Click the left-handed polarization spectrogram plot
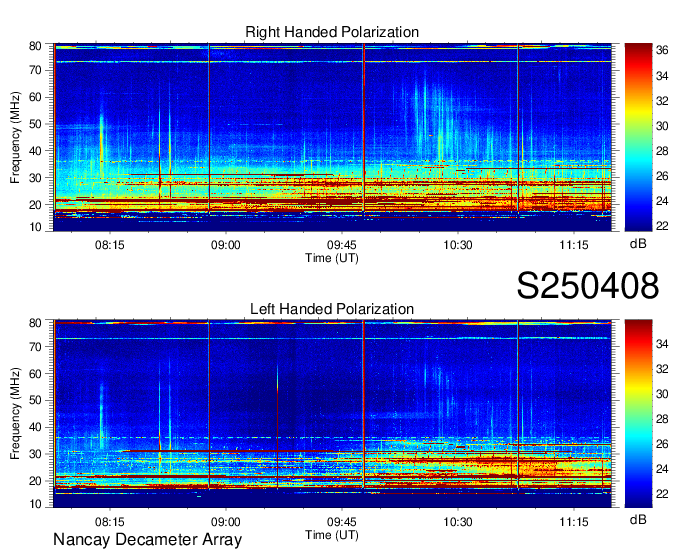 tap(333, 414)
